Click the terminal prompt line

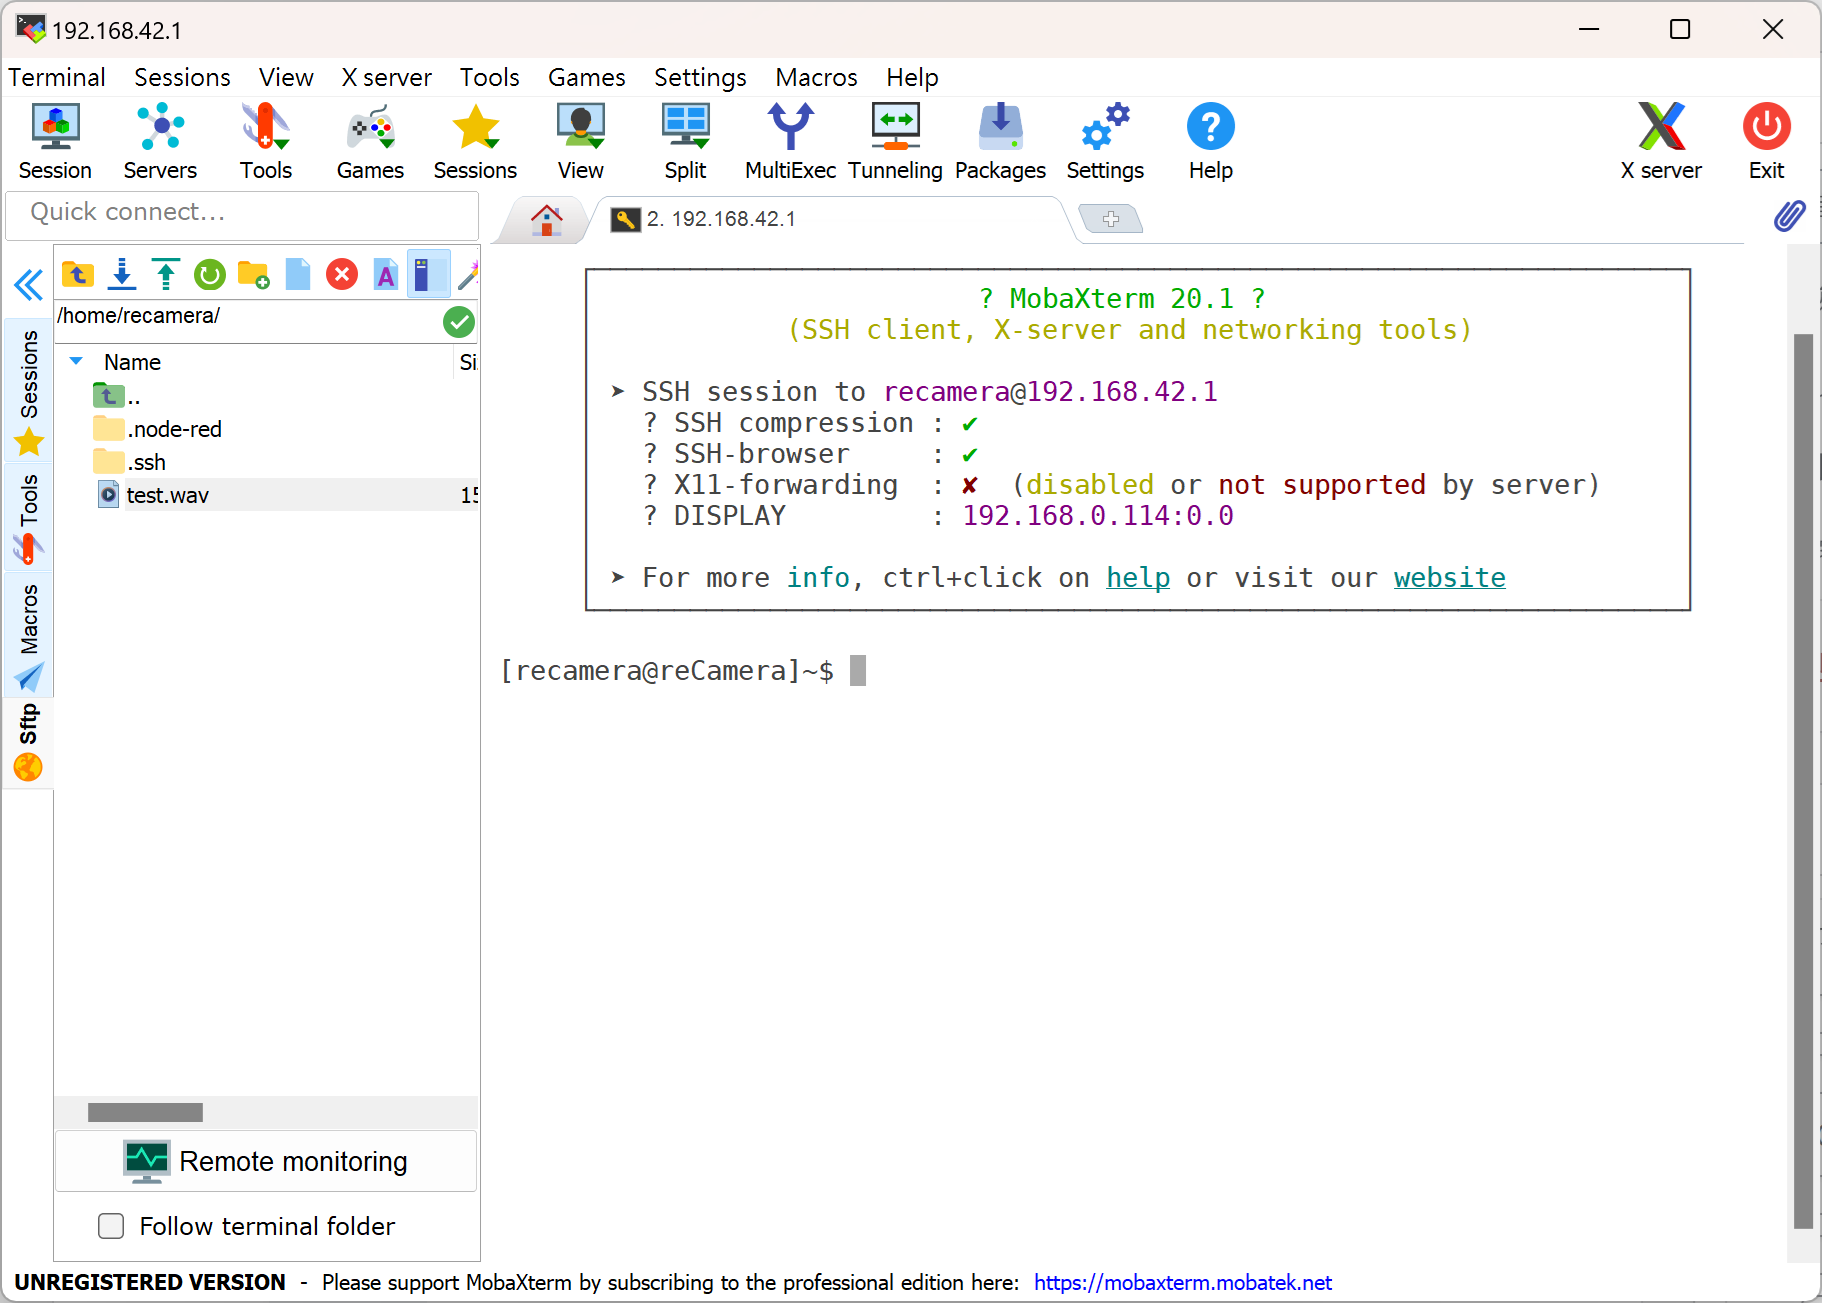click(683, 670)
